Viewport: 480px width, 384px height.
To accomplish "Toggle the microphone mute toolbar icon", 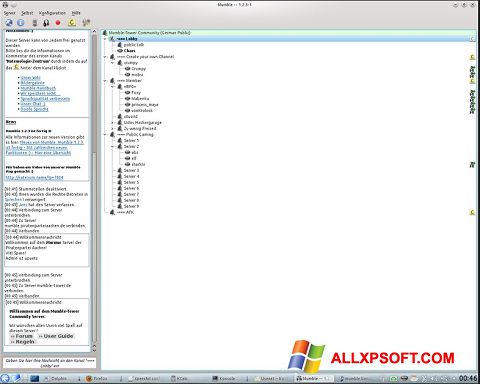I will [x=35, y=23].
